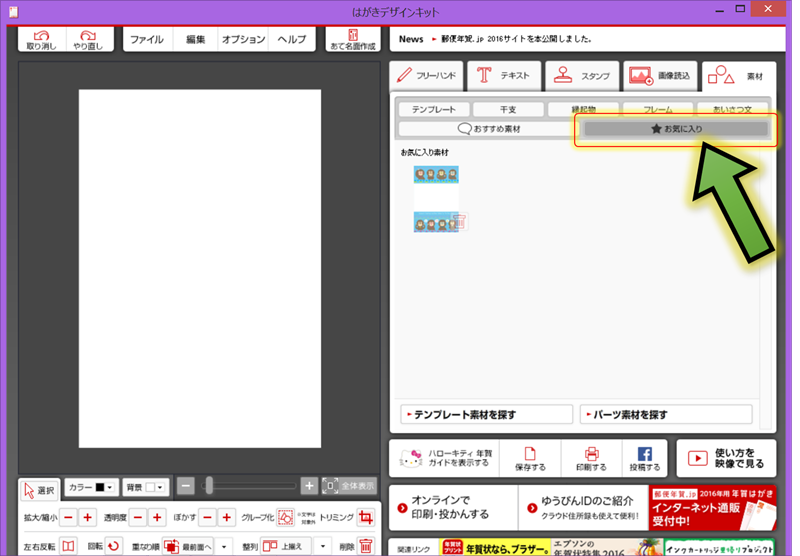Expand the 整列 alignment dropdown arrow
Viewport: 800px width, 556px height.
pyautogui.click(x=323, y=546)
